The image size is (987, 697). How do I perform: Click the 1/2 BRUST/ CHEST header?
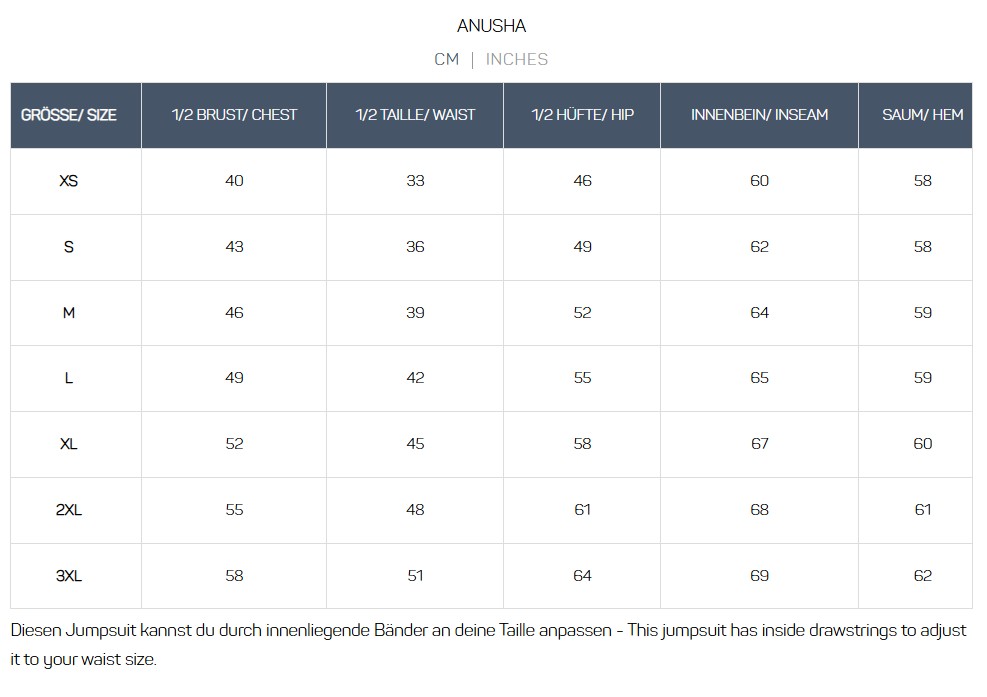click(x=234, y=115)
